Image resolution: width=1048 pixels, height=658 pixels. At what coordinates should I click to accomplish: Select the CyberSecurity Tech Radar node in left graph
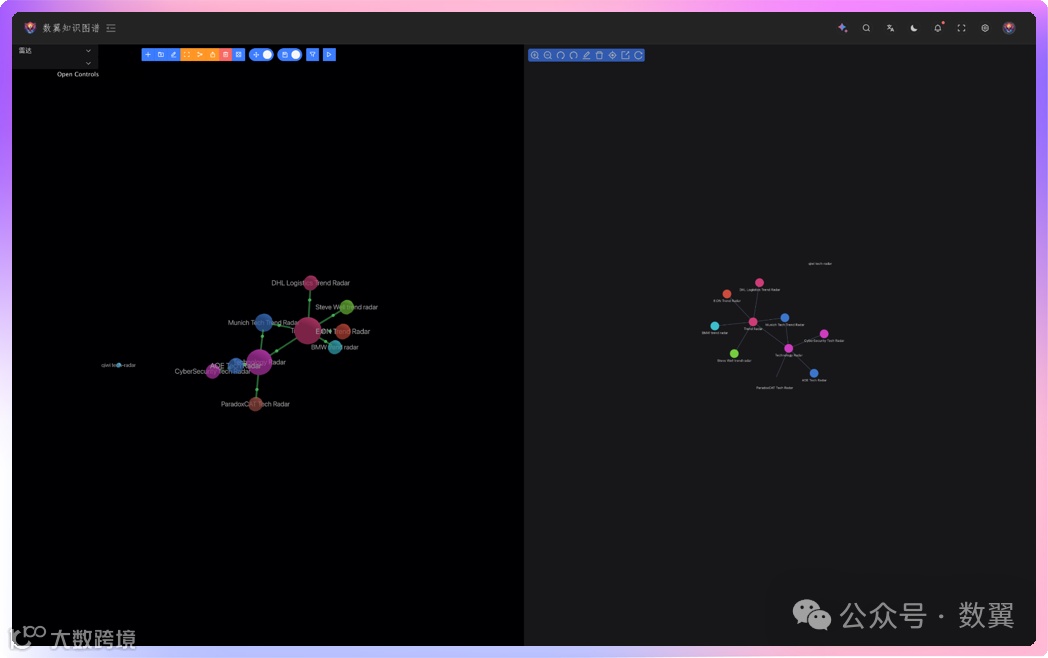[213, 371]
